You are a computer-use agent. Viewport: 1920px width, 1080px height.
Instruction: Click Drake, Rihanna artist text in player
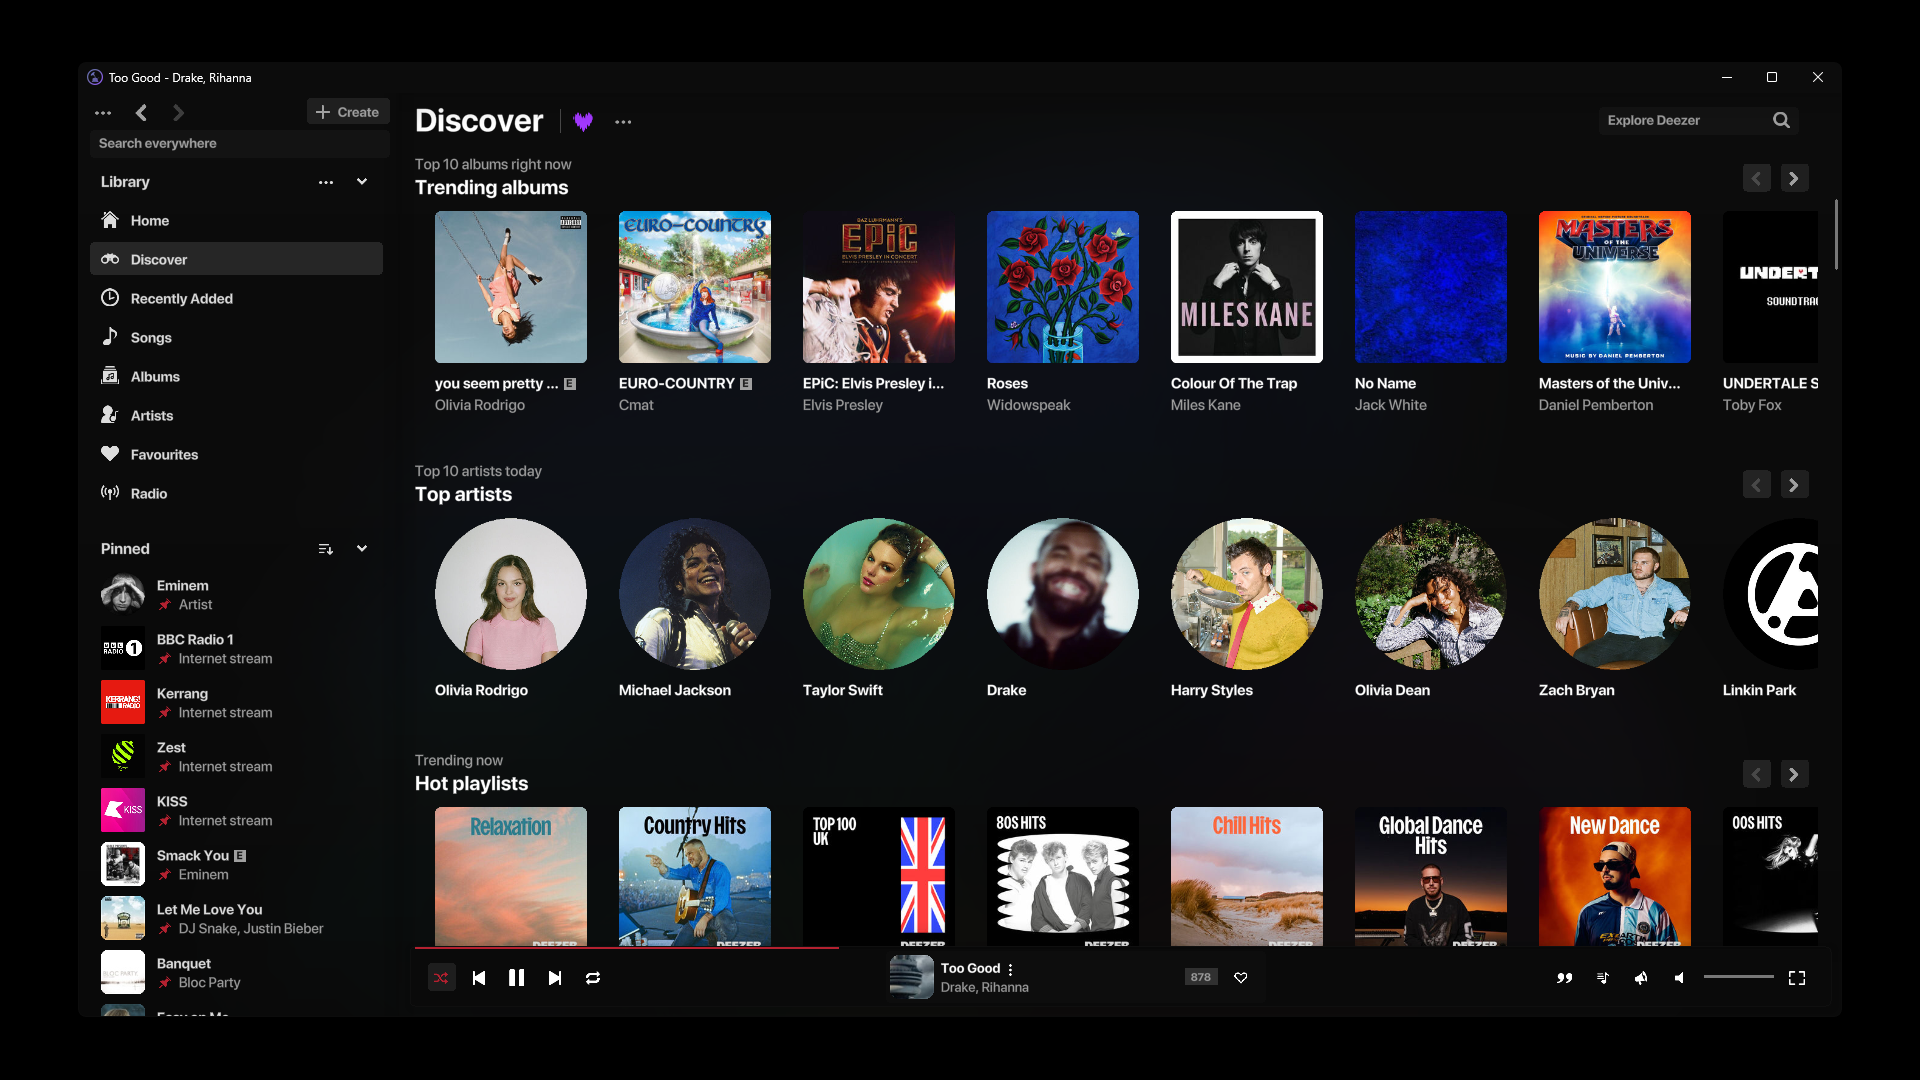(x=985, y=988)
